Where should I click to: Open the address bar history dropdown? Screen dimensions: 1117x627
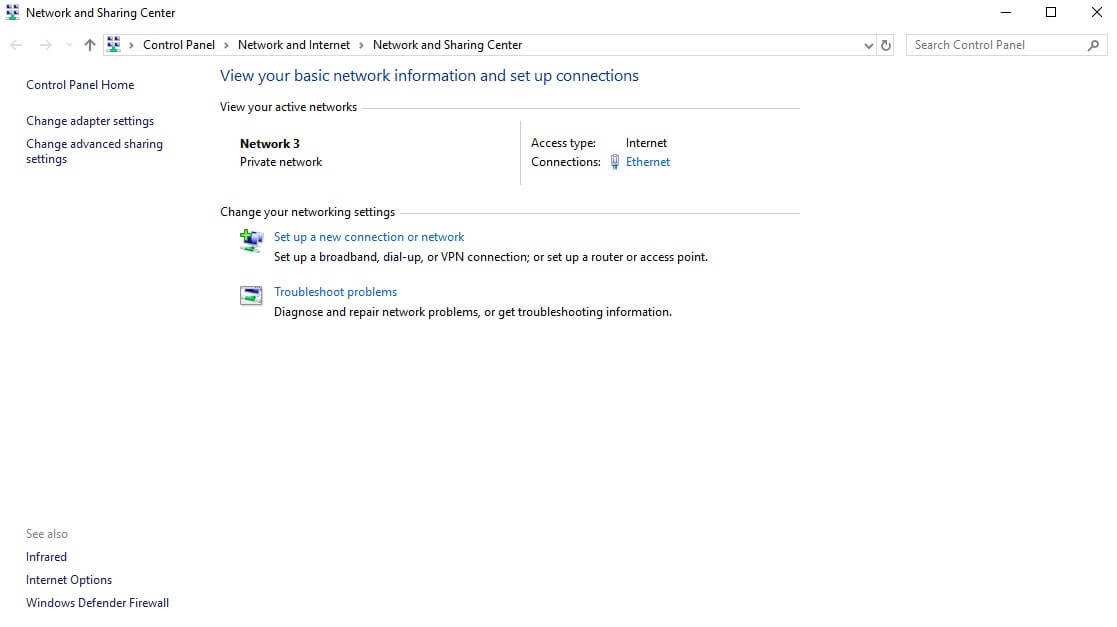click(x=868, y=44)
